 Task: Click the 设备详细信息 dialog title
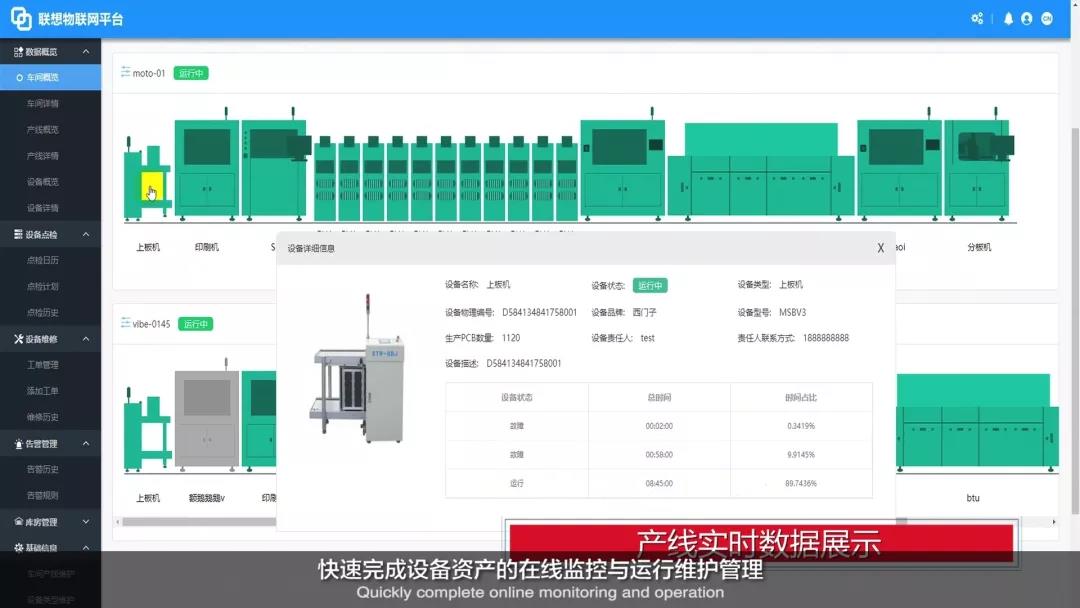pyautogui.click(x=311, y=249)
